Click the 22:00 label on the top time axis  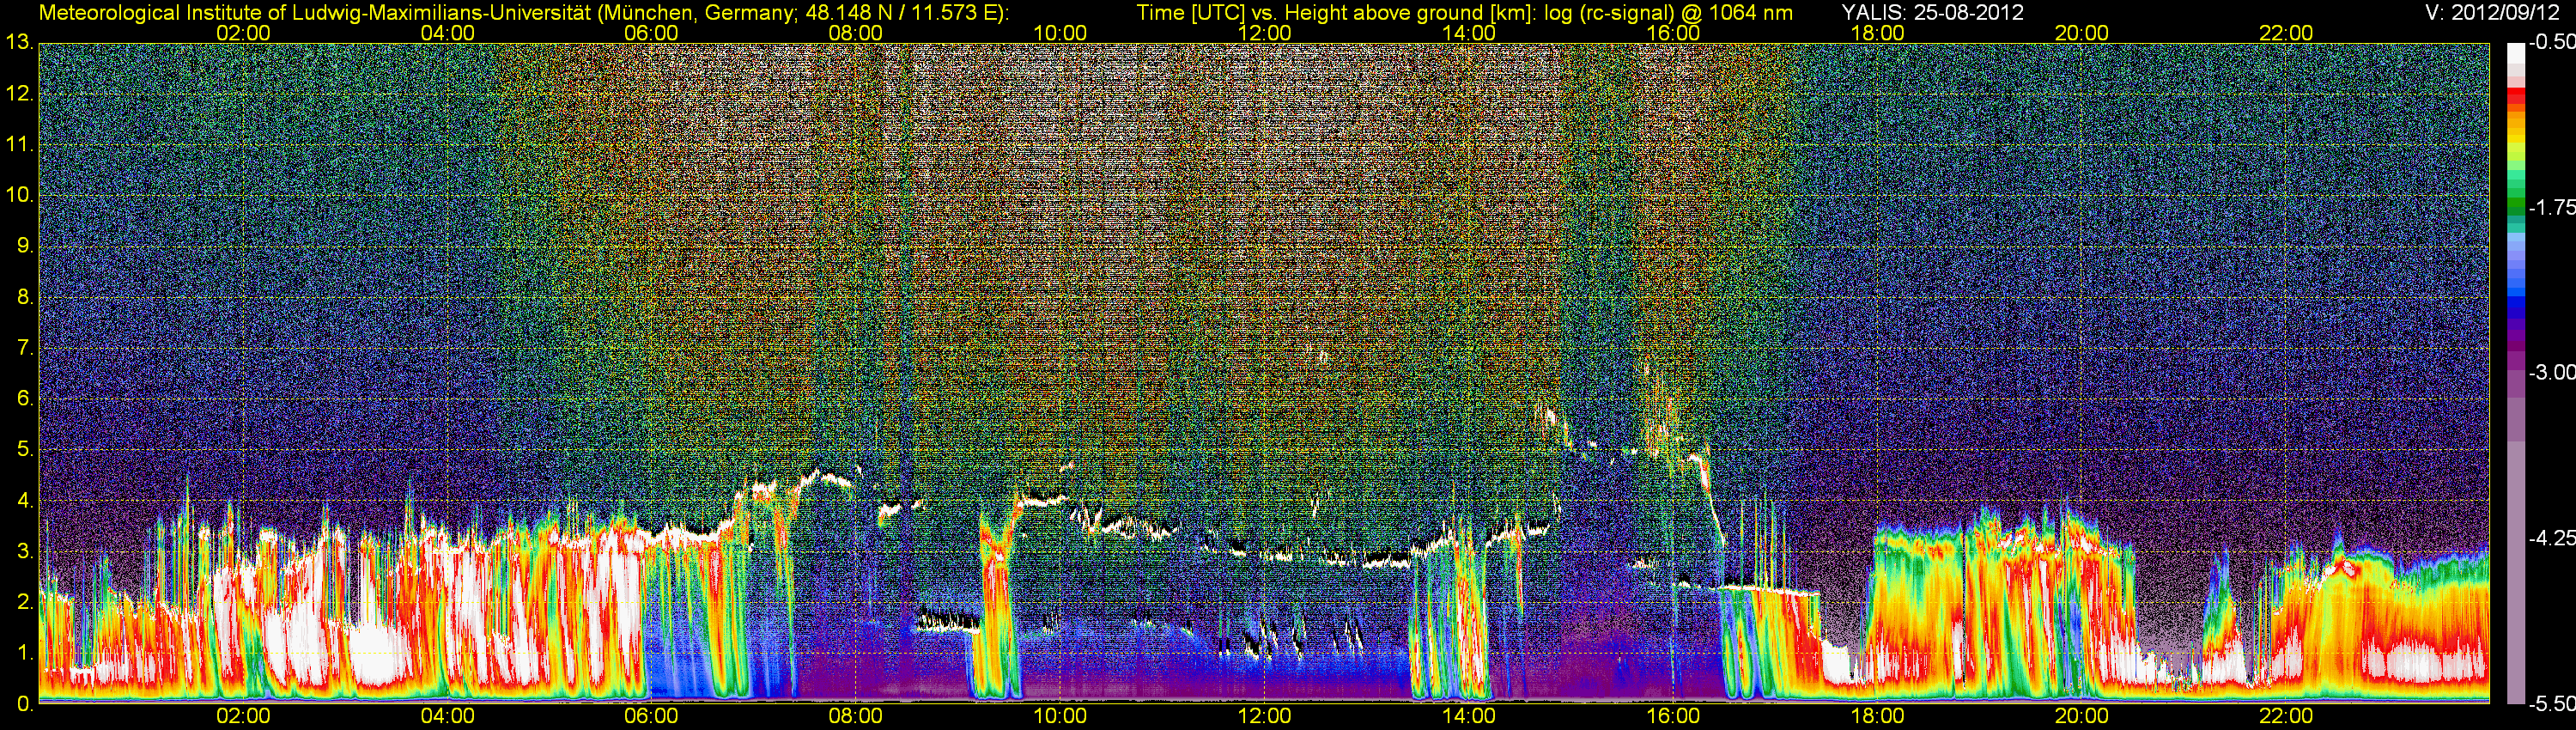pos(2286,33)
